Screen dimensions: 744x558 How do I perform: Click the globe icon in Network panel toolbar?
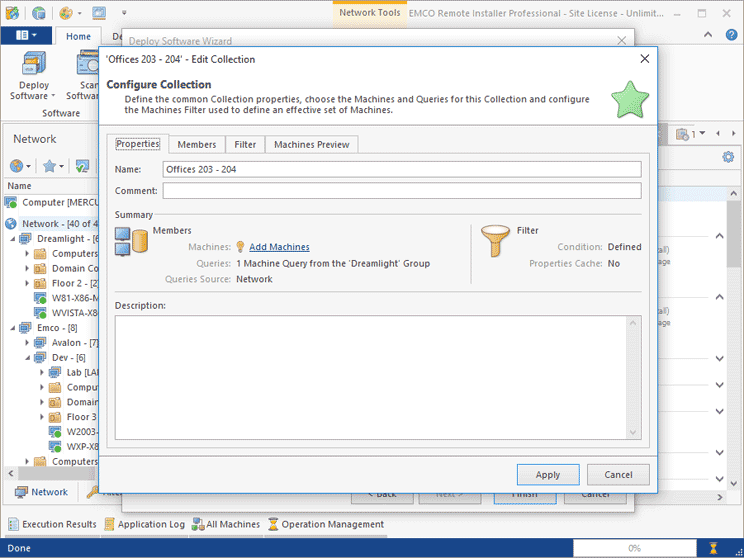(17, 166)
